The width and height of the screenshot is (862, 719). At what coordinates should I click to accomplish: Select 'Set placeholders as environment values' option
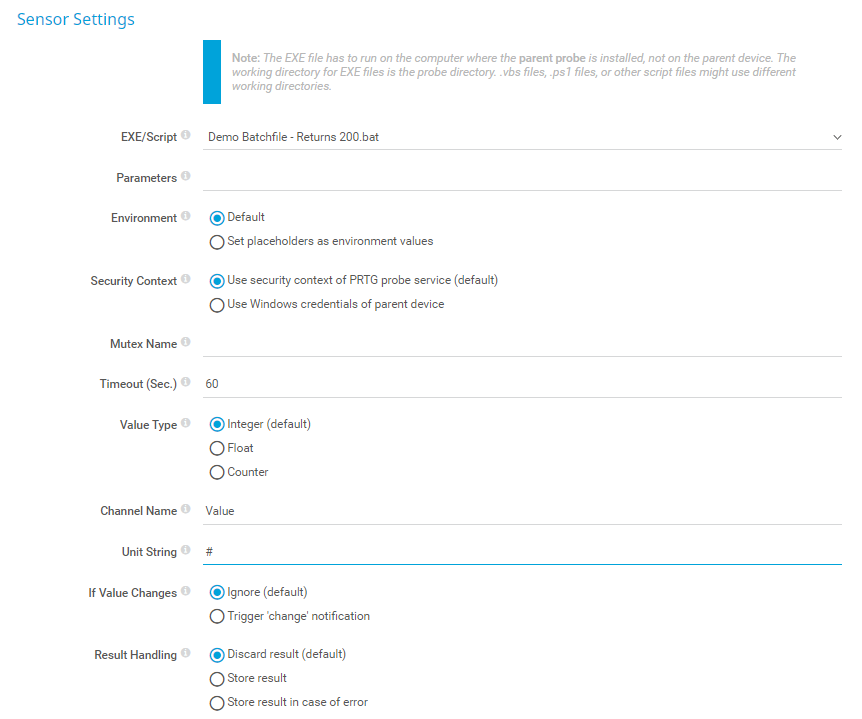[217, 242]
